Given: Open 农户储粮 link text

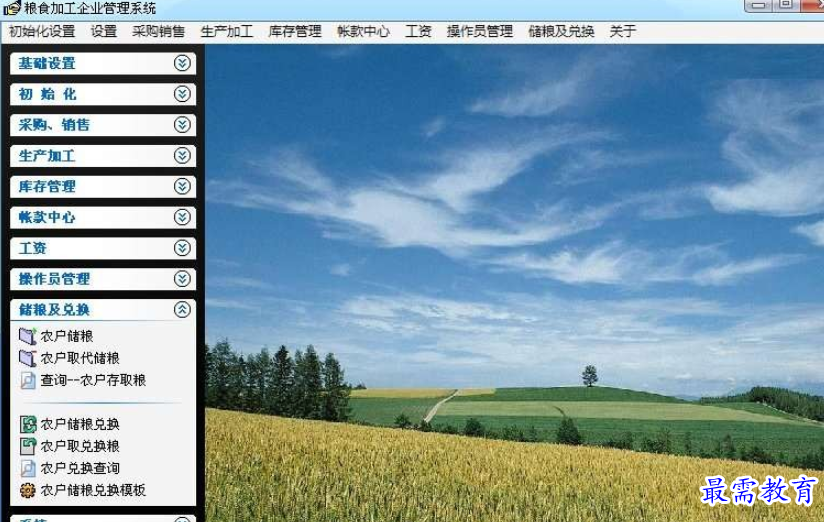Looking at the screenshot, I should tap(67, 336).
